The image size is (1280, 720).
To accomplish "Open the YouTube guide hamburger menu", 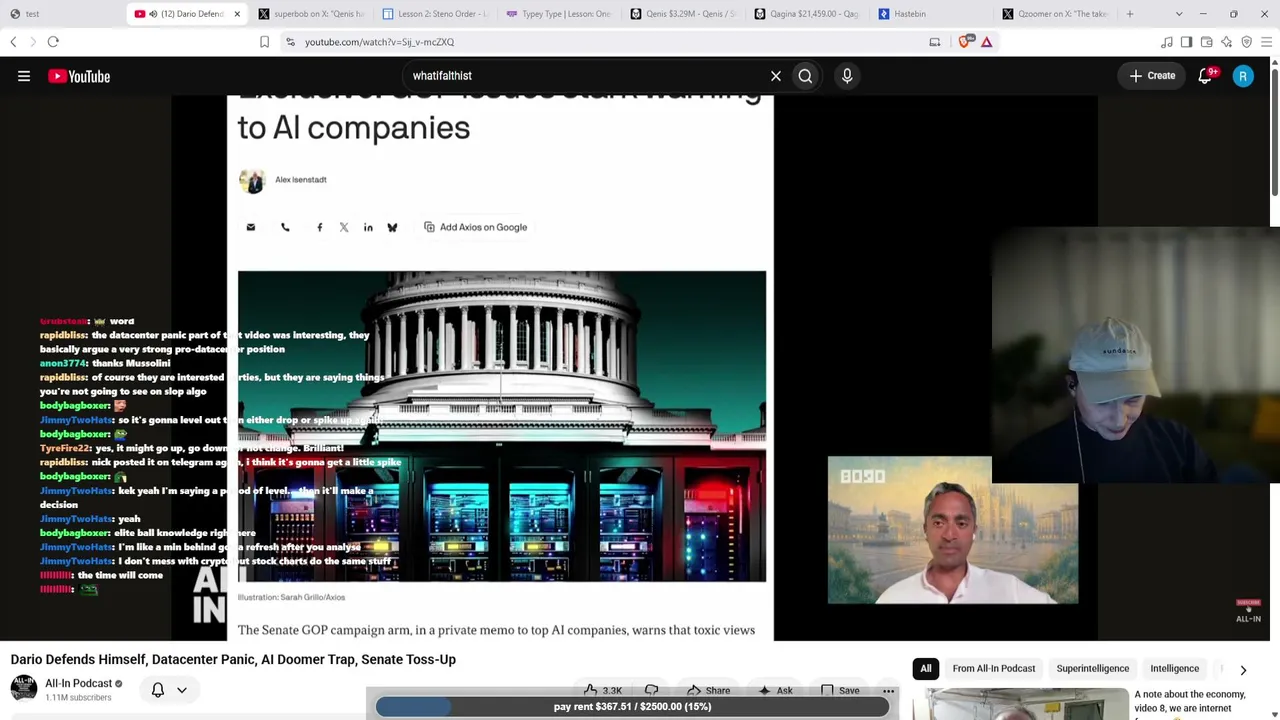I will pyautogui.click(x=24, y=76).
